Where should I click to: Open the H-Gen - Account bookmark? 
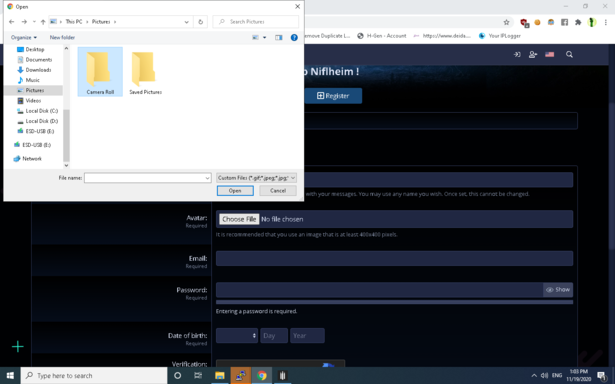[x=382, y=36]
